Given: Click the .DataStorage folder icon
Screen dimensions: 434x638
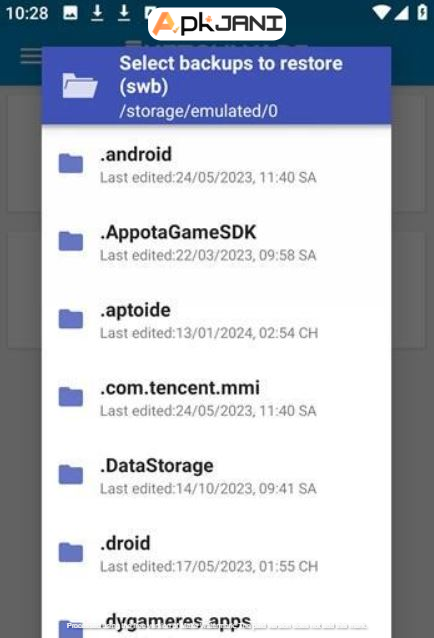Looking at the screenshot, I should click(x=71, y=474).
